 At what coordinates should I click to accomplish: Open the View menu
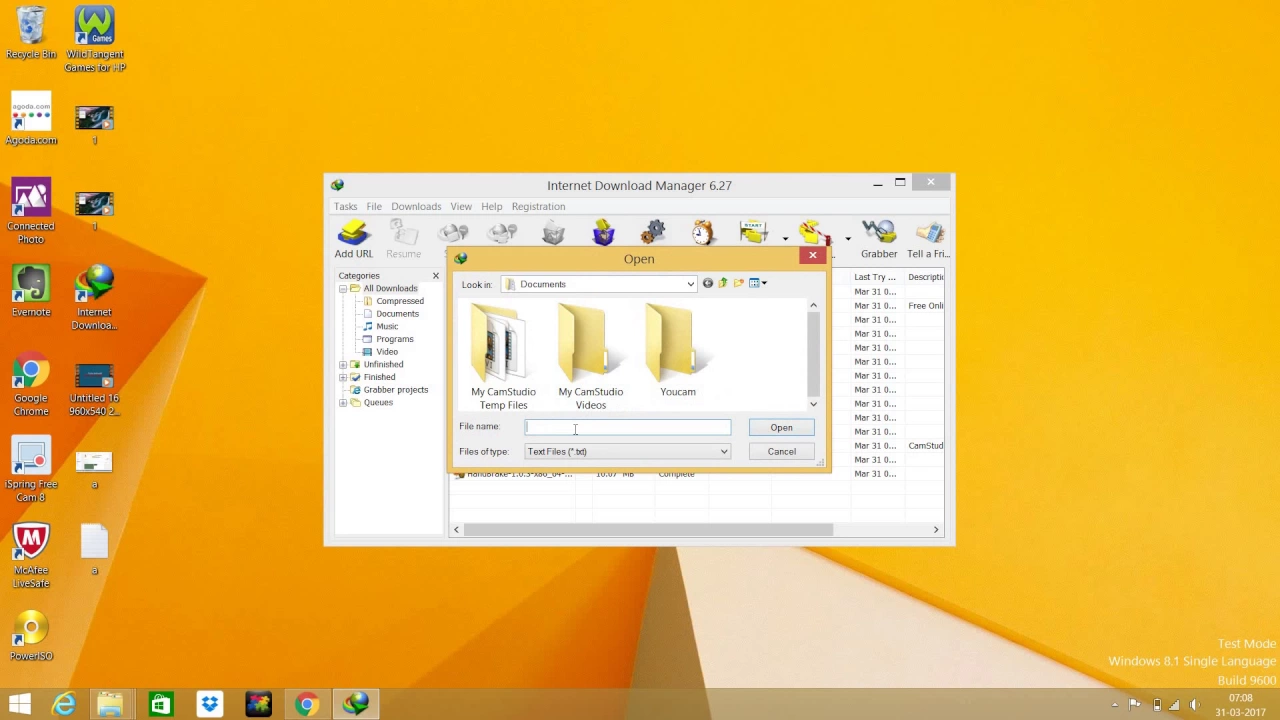pos(461,206)
